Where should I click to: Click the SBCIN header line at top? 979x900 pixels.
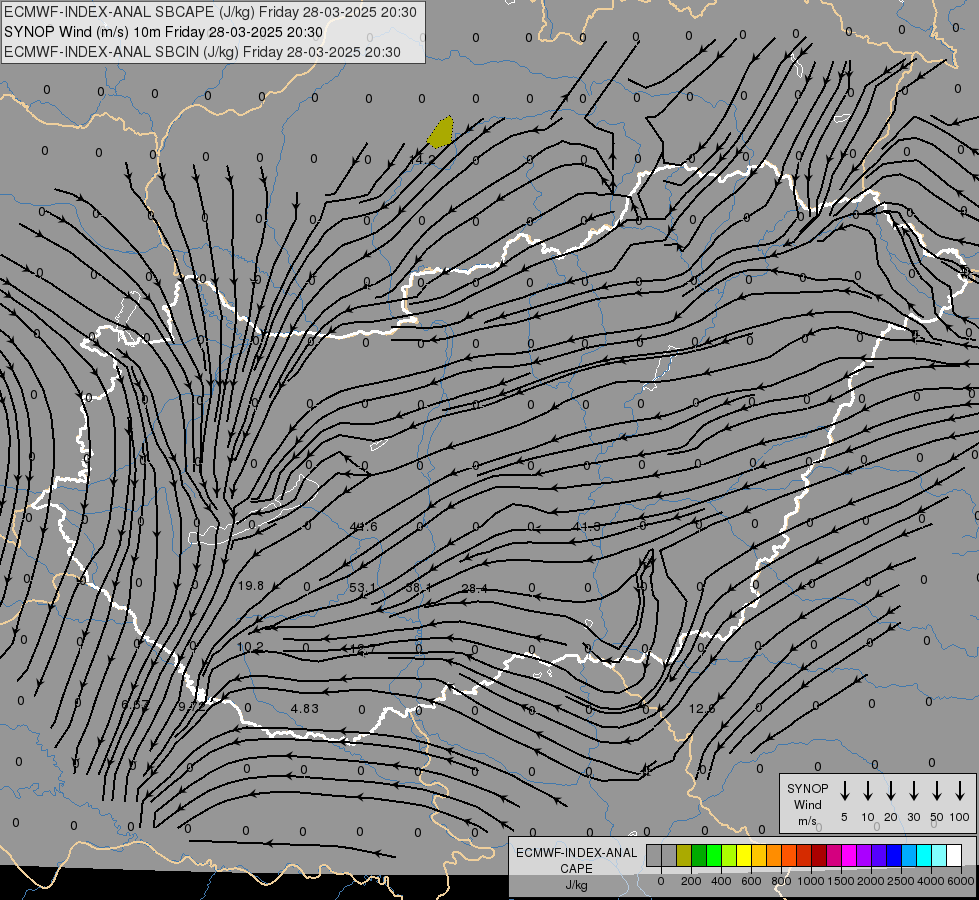pyautogui.click(x=202, y=52)
